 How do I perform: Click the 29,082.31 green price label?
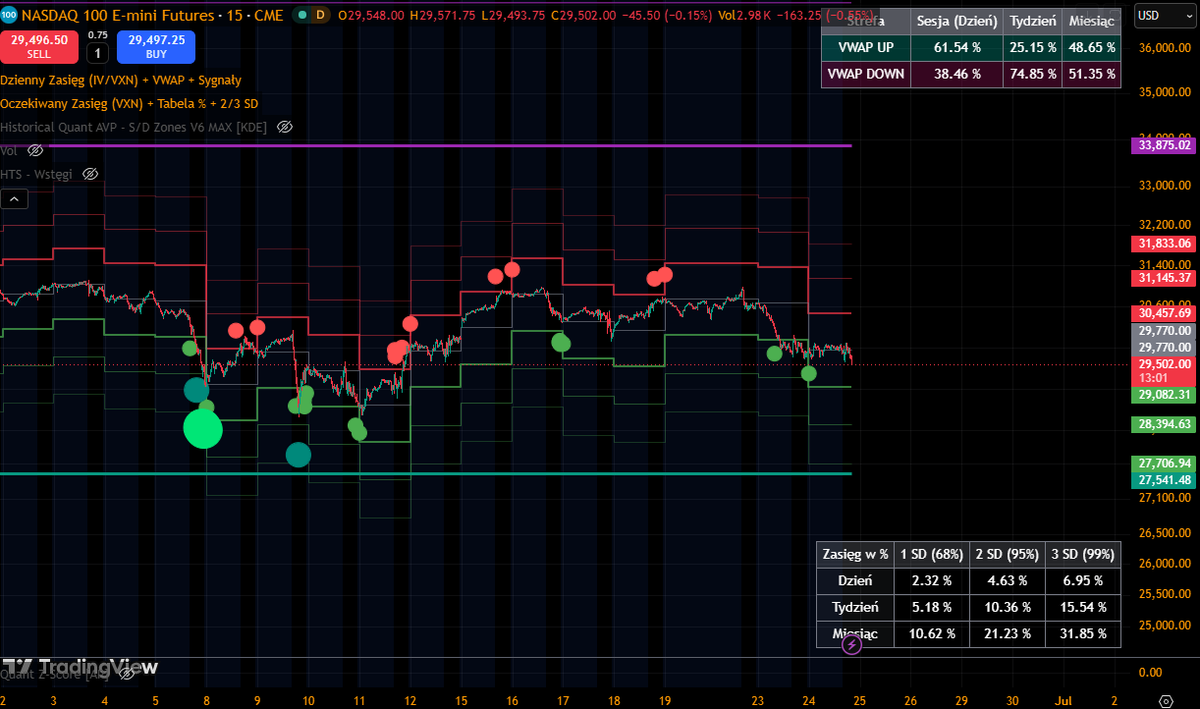[x=1165, y=395]
